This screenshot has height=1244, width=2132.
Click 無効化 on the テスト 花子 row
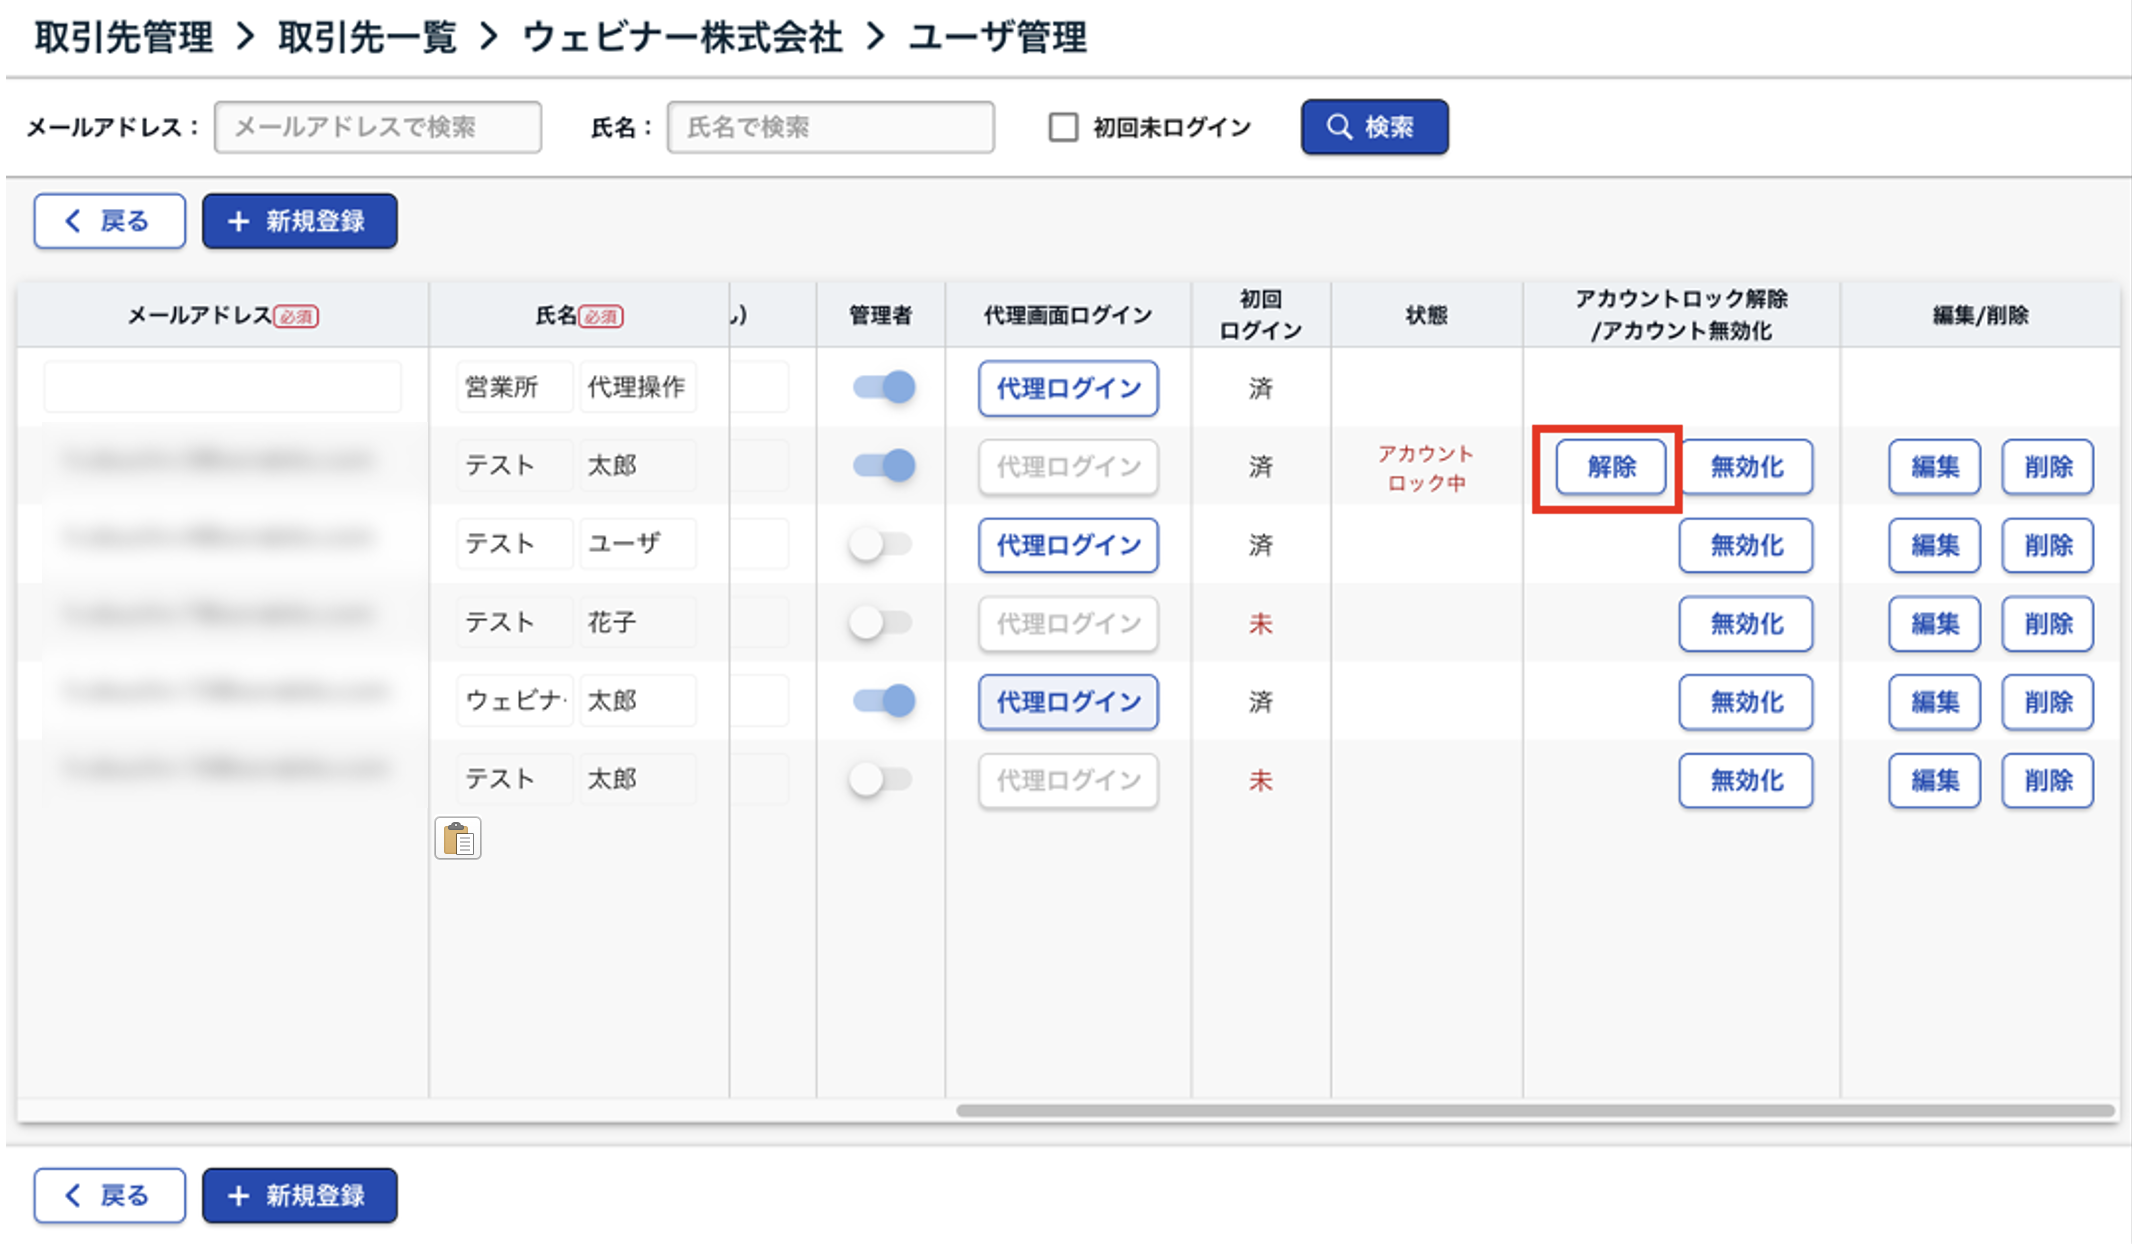pos(1745,624)
